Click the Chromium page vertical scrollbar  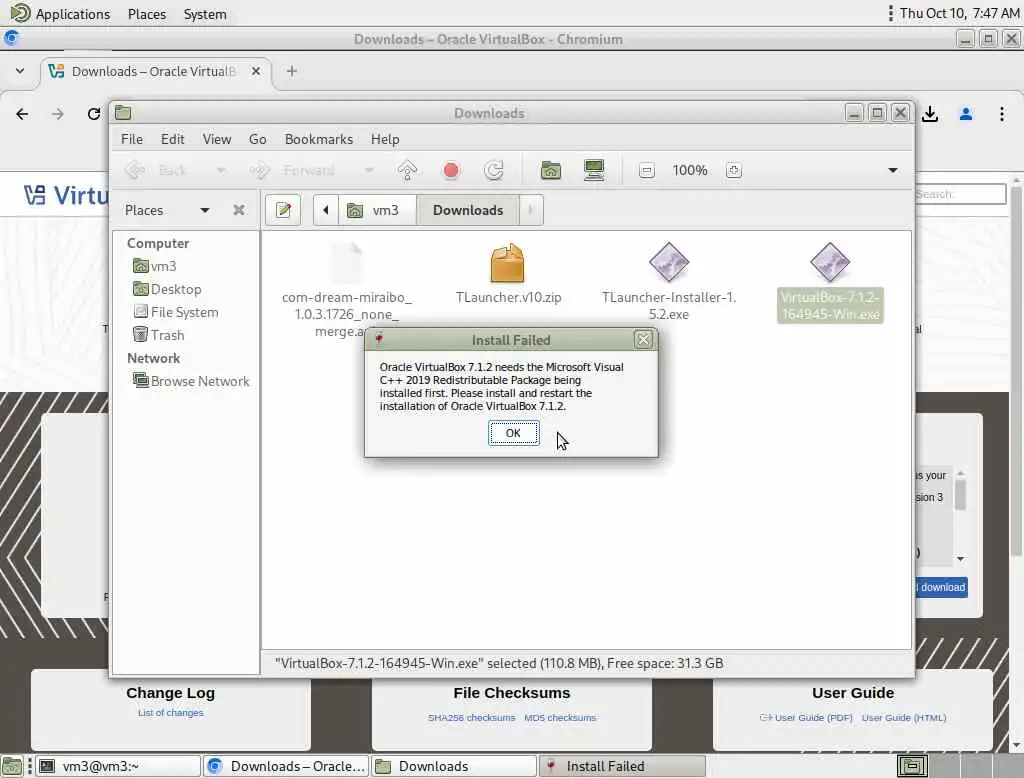pyautogui.click(x=1016, y=372)
